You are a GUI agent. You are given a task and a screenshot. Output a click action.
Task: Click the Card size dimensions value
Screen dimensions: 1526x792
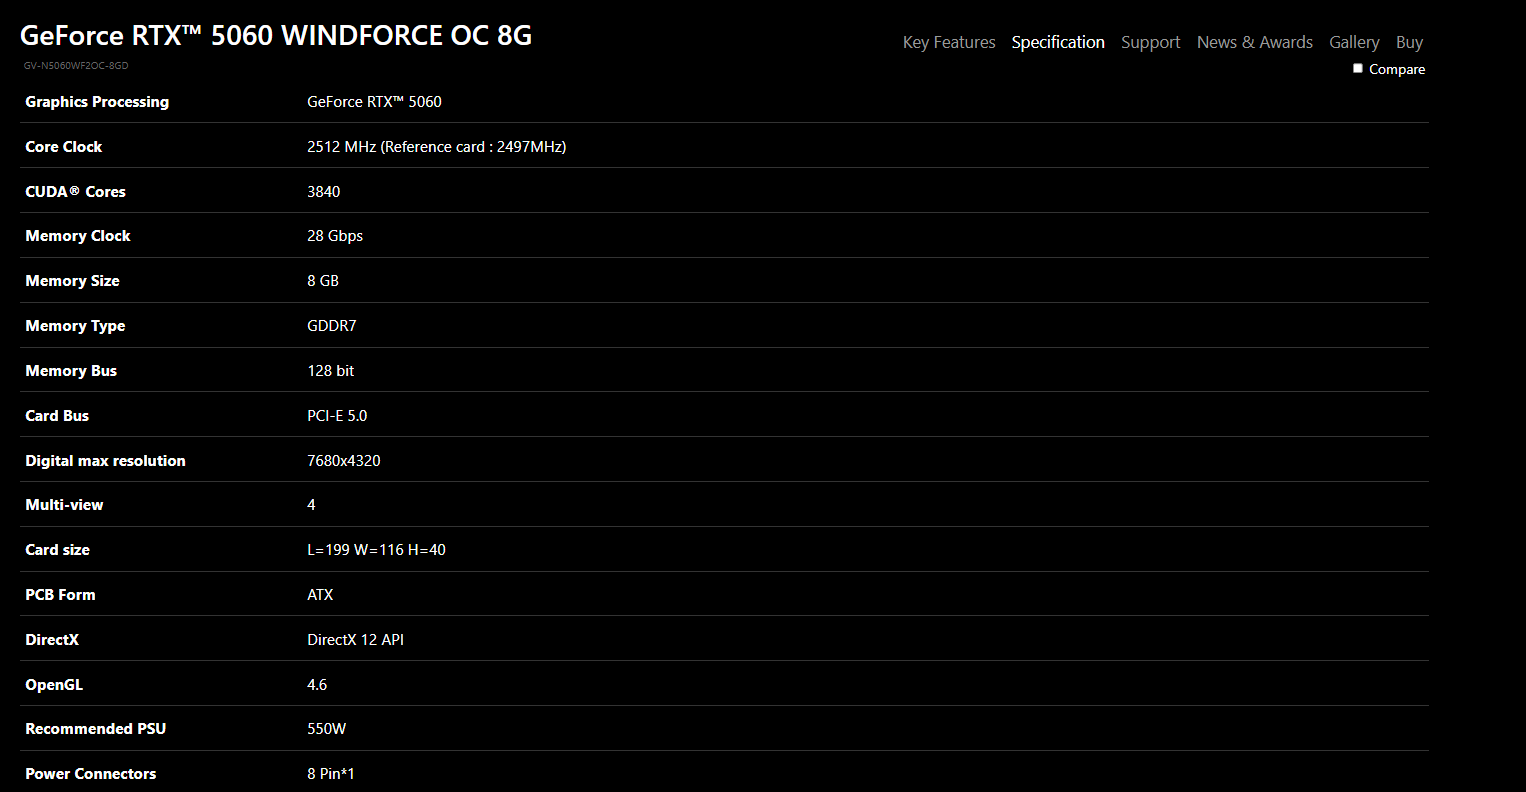376,550
